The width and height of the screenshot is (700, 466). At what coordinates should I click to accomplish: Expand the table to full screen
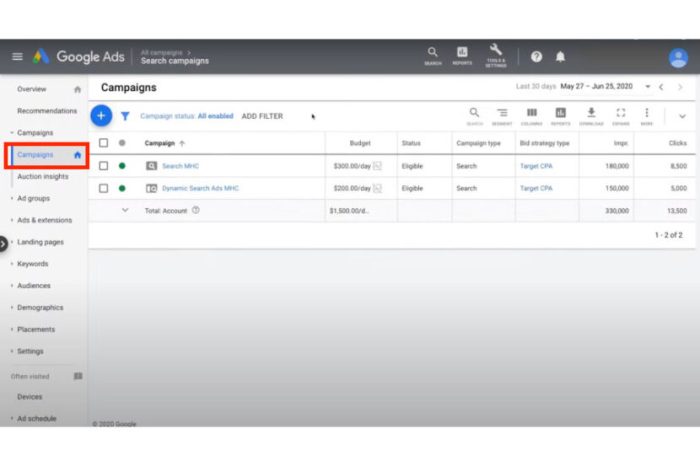(x=621, y=116)
